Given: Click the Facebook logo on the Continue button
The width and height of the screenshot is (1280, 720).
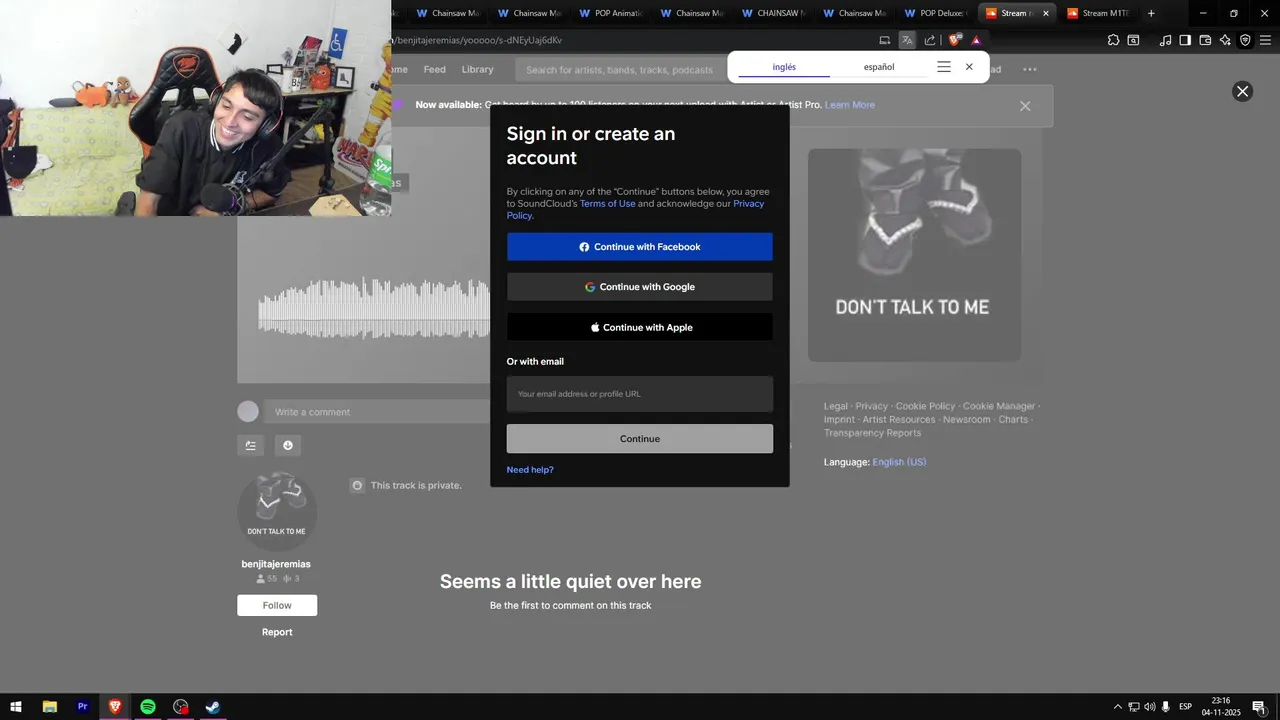Looking at the screenshot, I should 584,247.
